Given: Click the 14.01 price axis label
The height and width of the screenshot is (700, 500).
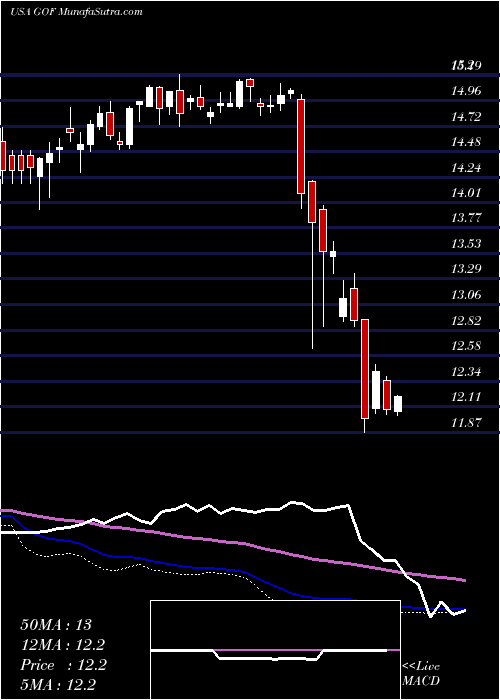Looking at the screenshot, I should point(466,193).
